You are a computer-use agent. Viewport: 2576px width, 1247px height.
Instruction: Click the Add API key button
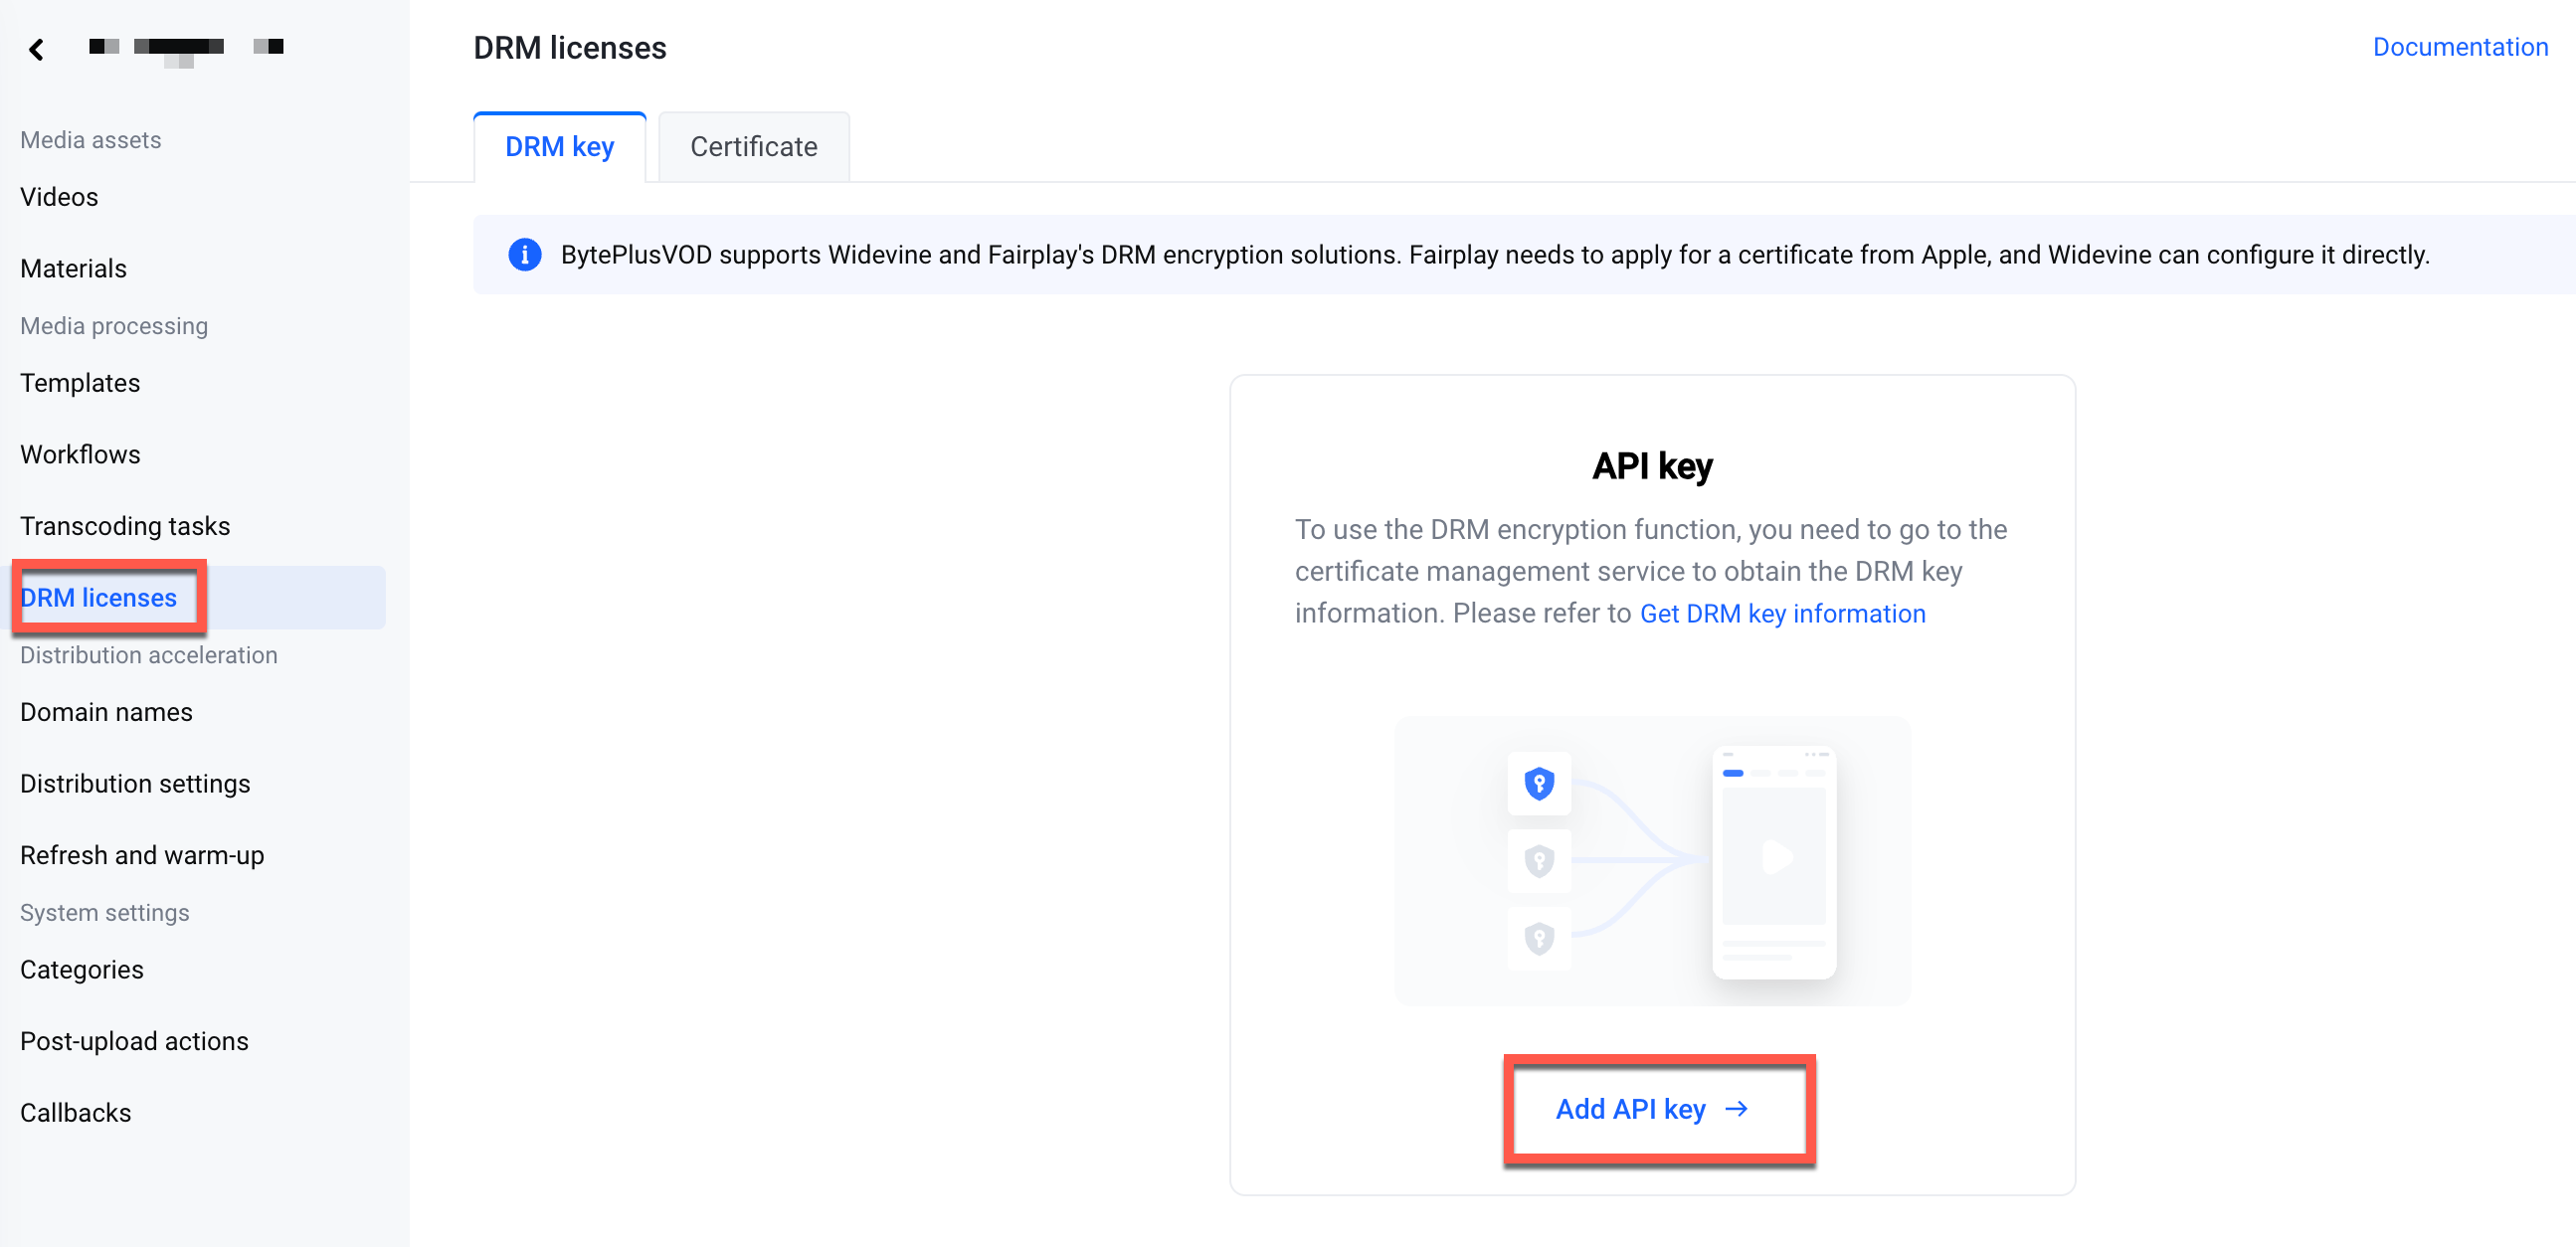click(1654, 1108)
